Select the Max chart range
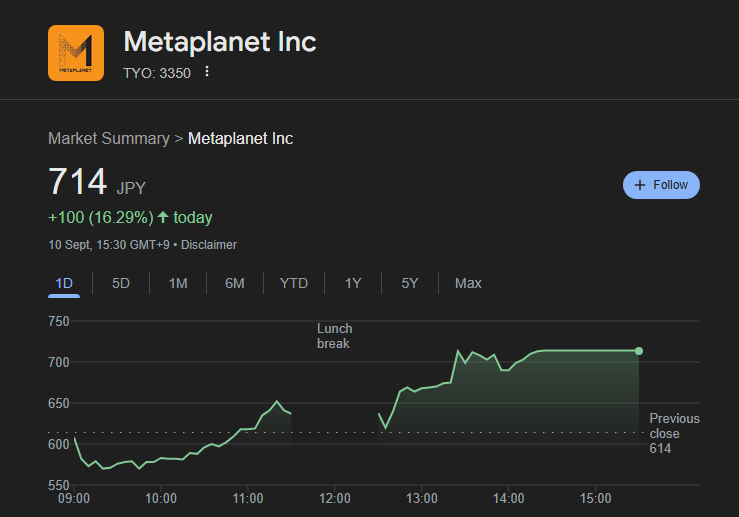The height and width of the screenshot is (517, 739). 468,283
